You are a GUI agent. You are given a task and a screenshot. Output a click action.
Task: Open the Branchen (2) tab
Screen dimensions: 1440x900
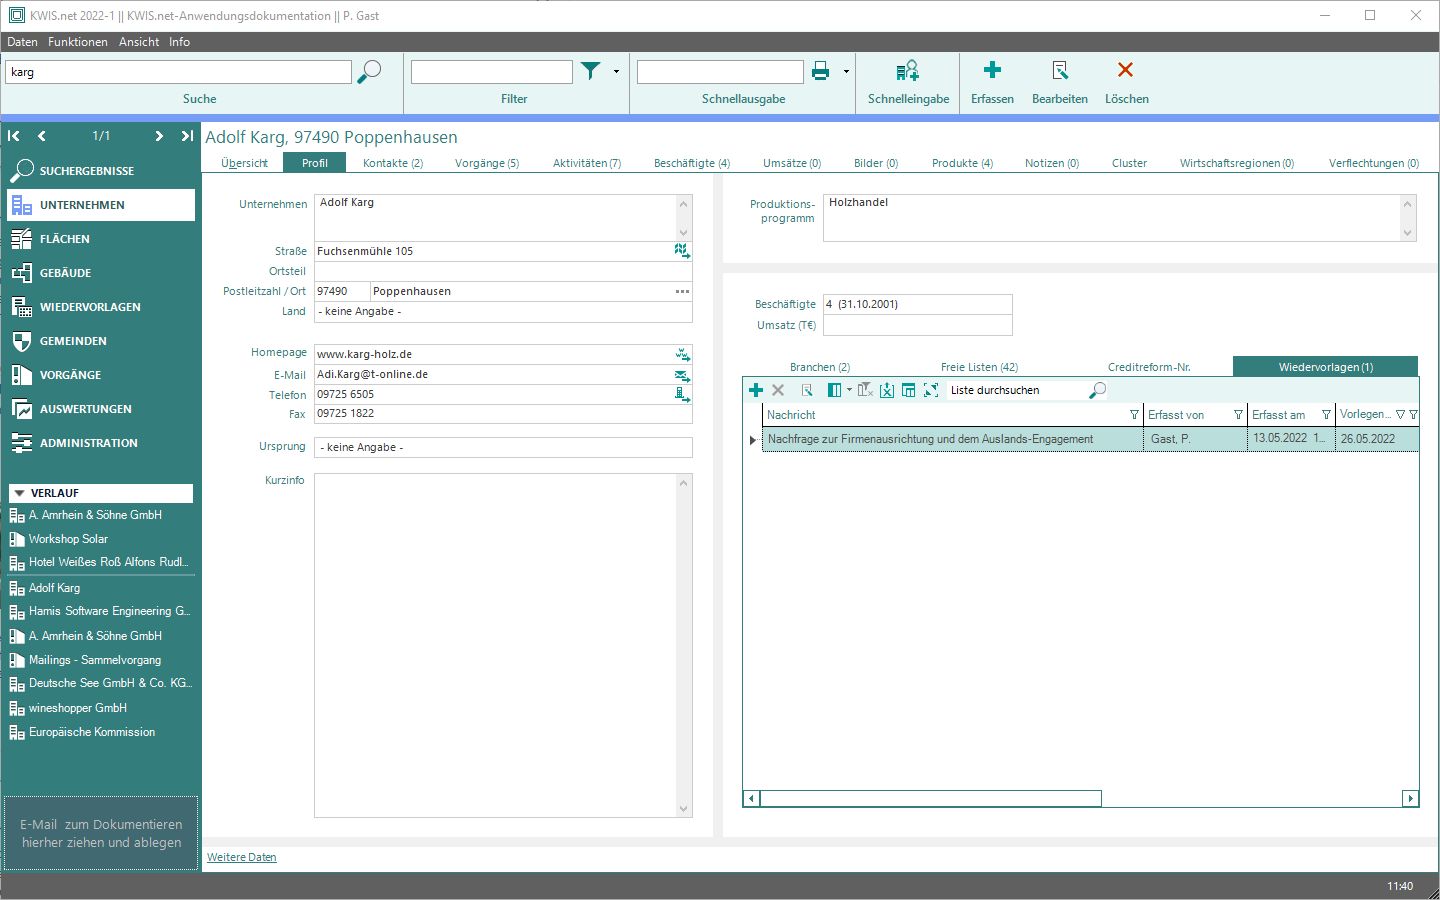pos(820,367)
